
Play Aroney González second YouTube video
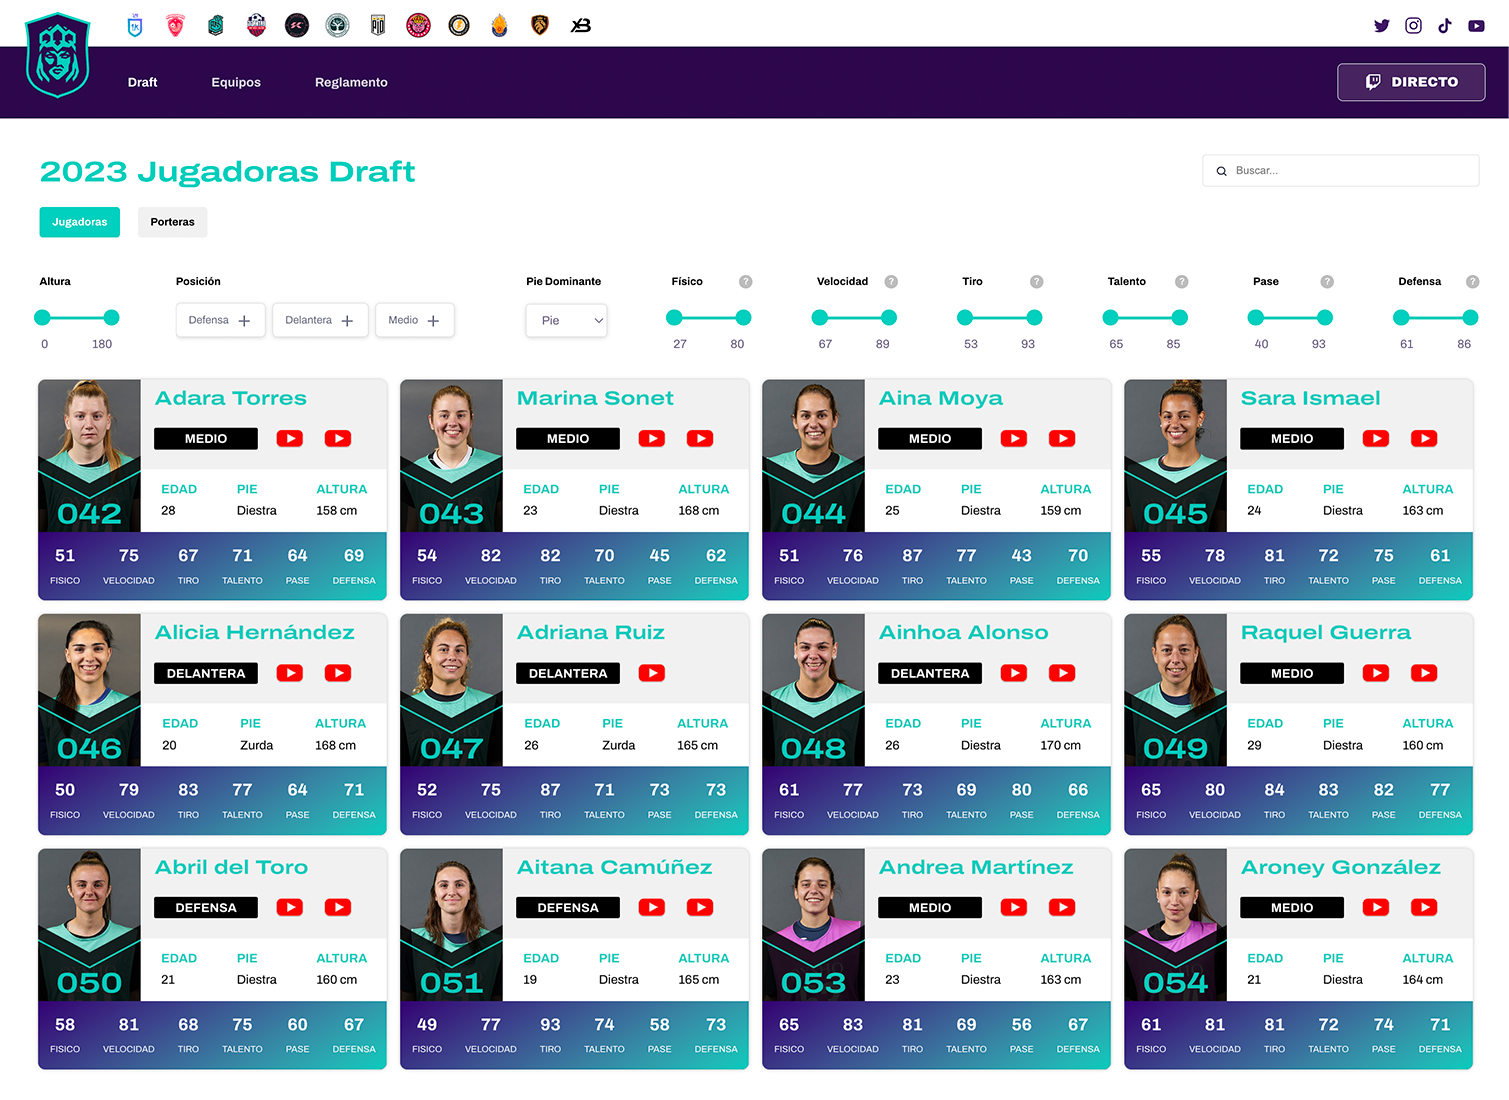pyautogui.click(x=1424, y=907)
